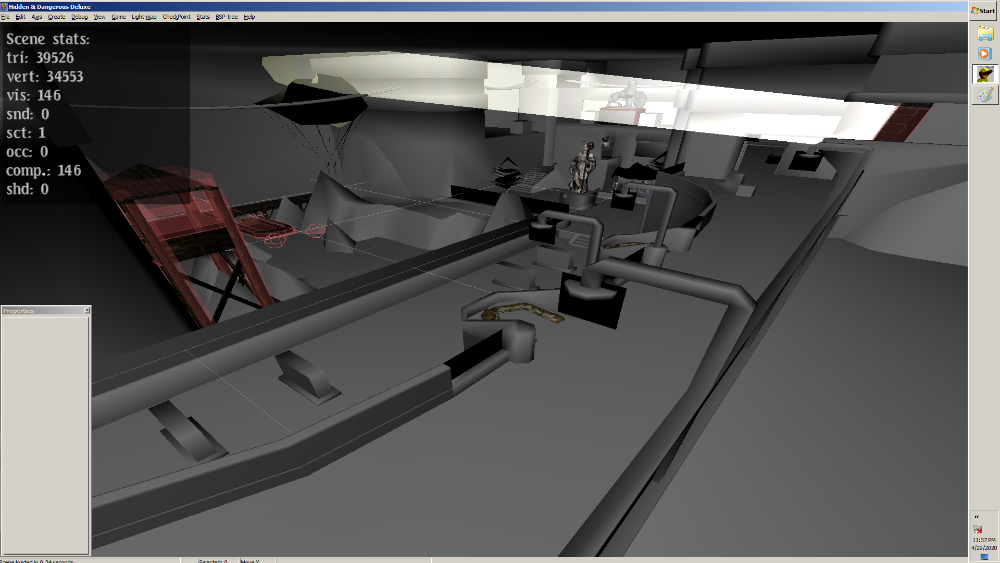
Task: Click the 'comp.: 146' scene stat
Action: coord(43,171)
